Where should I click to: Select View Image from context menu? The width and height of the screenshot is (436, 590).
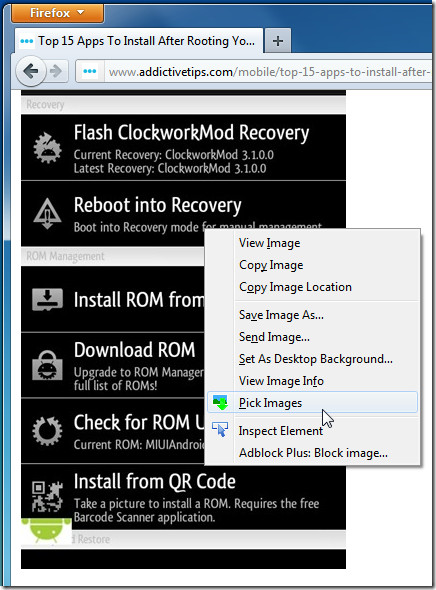click(269, 243)
